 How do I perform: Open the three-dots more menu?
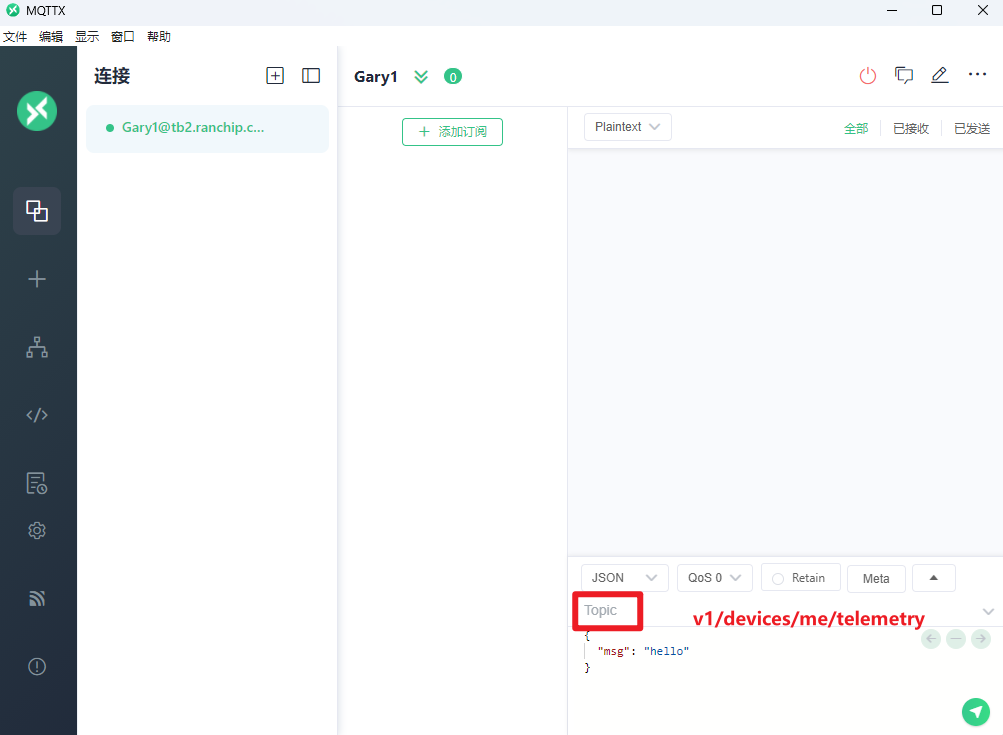[x=977, y=75]
